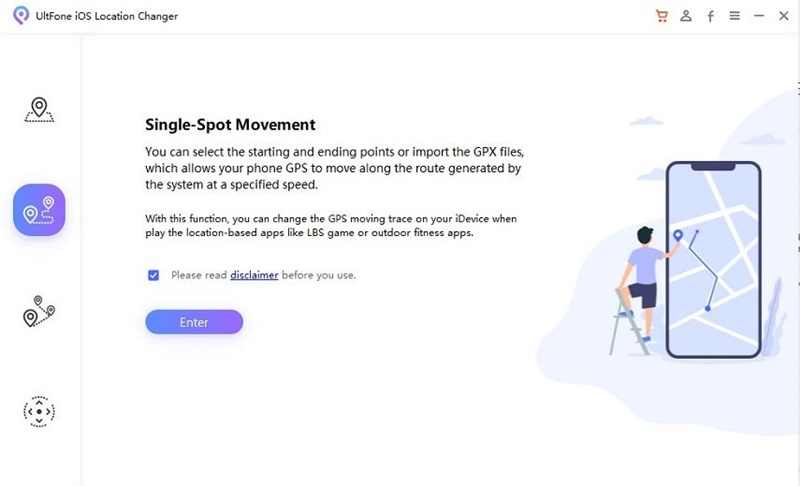
Task: Open the user account icon
Action: pos(686,16)
